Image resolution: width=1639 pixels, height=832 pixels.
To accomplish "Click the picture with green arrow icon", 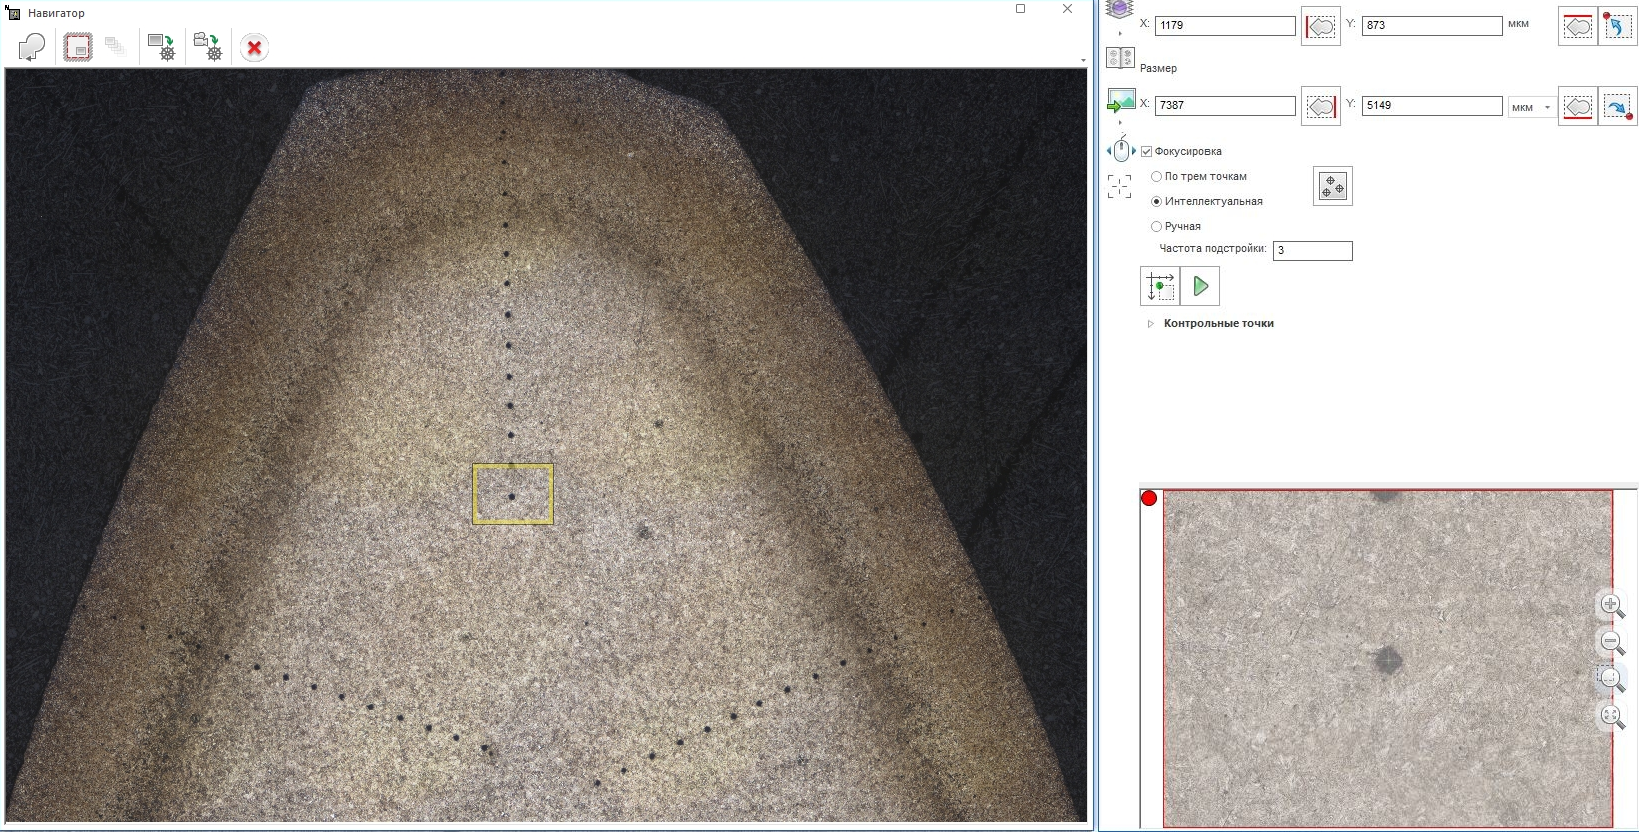I will pos(1121,101).
